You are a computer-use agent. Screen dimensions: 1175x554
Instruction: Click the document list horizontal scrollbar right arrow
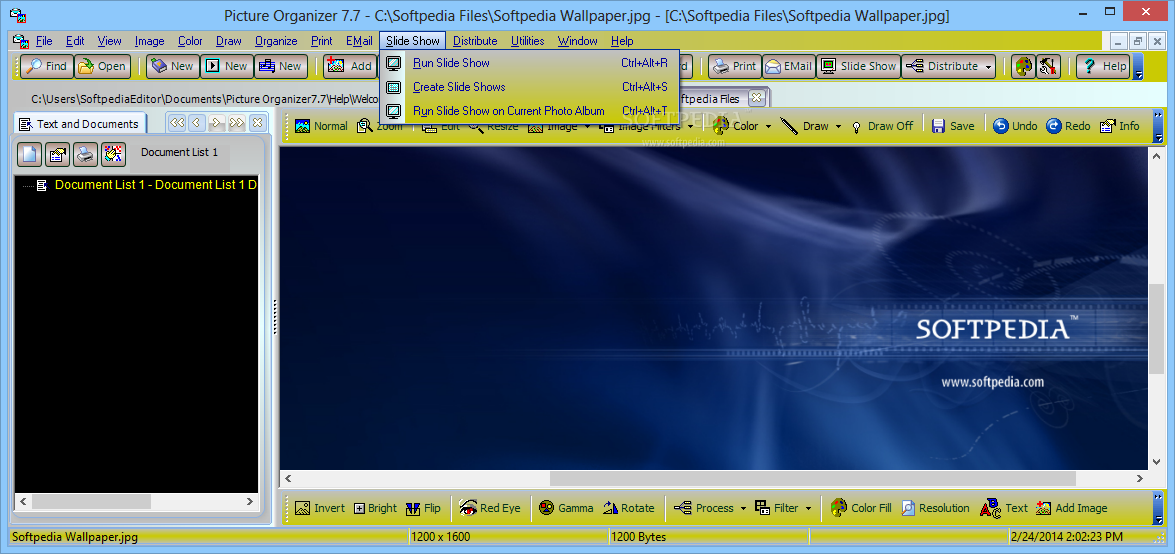tap(250, 502)
